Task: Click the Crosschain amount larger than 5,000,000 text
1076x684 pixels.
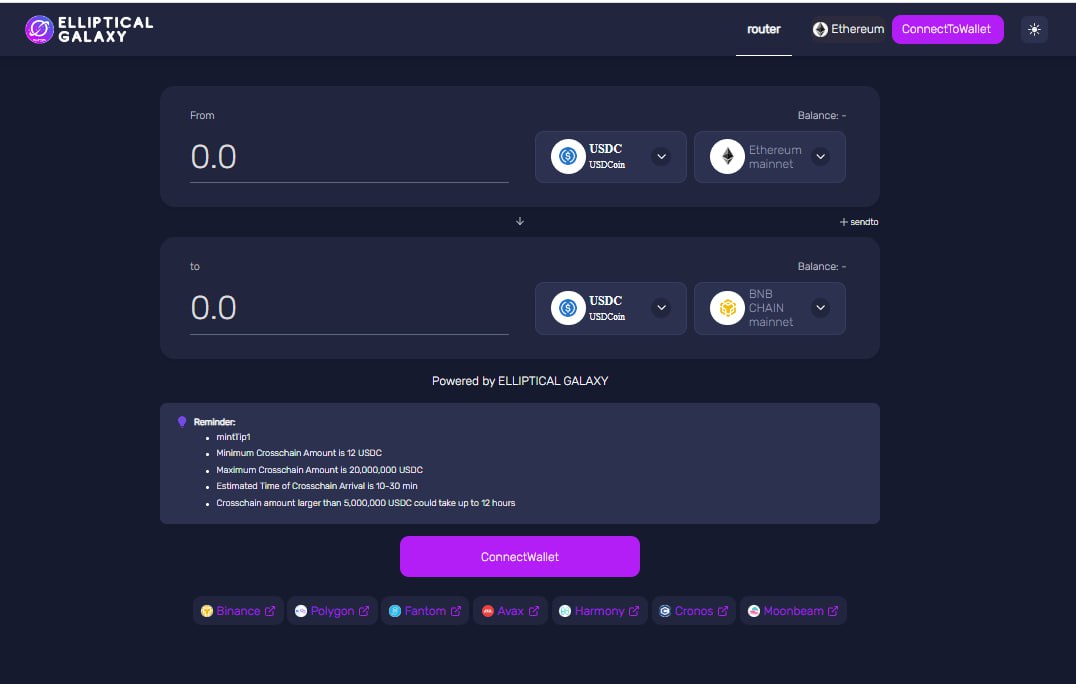Action: click(366, 503)
